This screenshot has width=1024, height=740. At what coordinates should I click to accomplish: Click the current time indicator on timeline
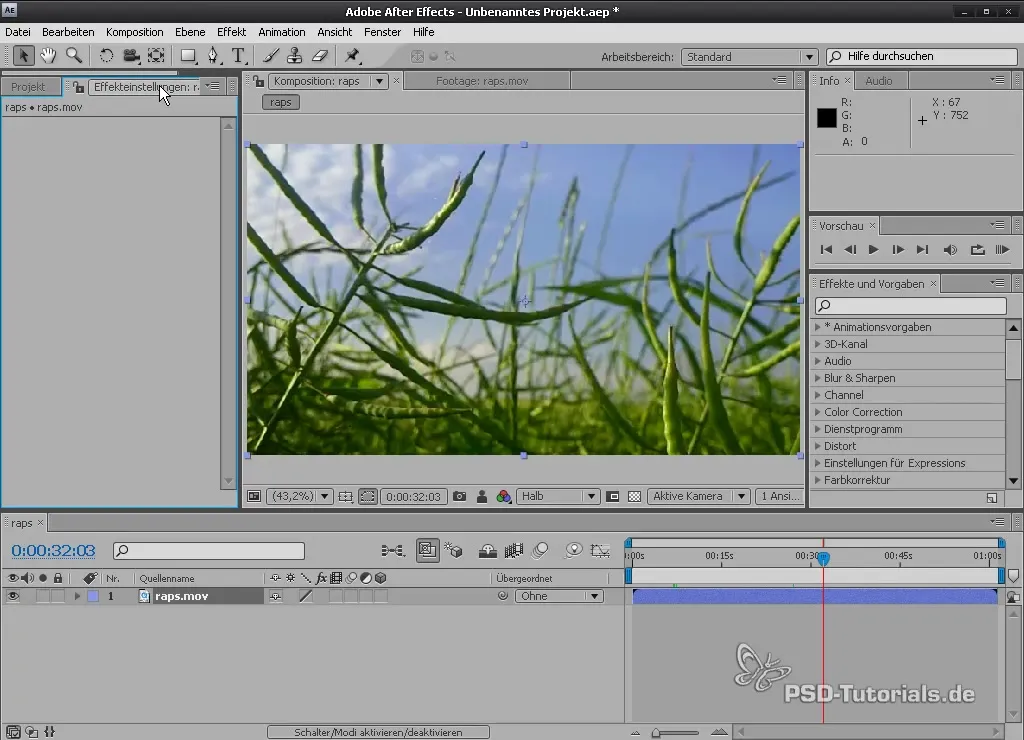click(x=824, y=558)
